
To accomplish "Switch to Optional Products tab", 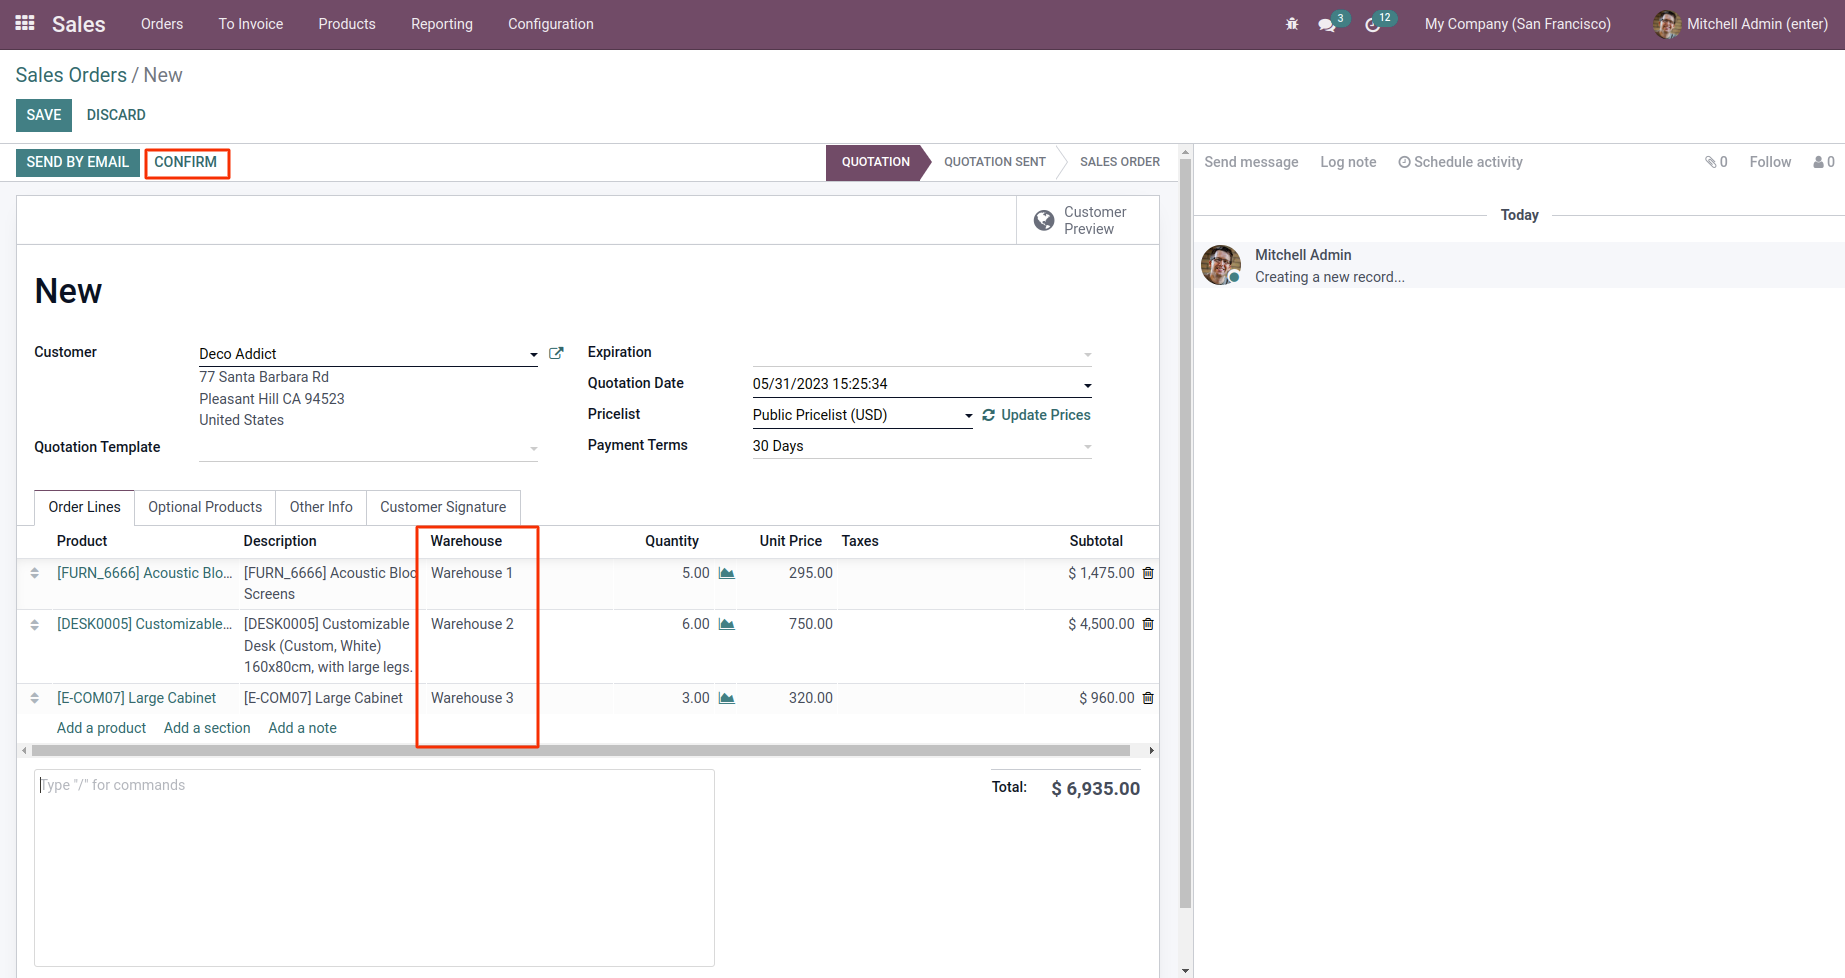I will tap(205, 507).
